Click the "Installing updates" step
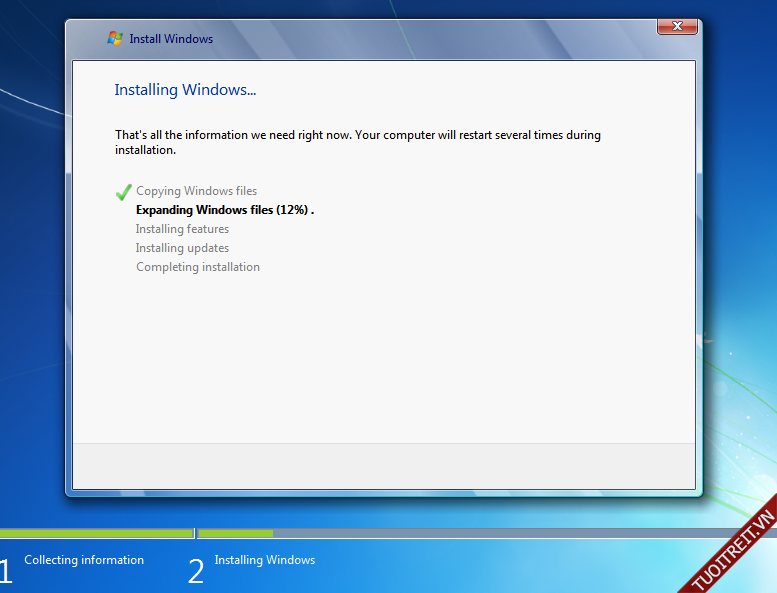Viewport: 777px width, 593px height. (x=182, y=248)
